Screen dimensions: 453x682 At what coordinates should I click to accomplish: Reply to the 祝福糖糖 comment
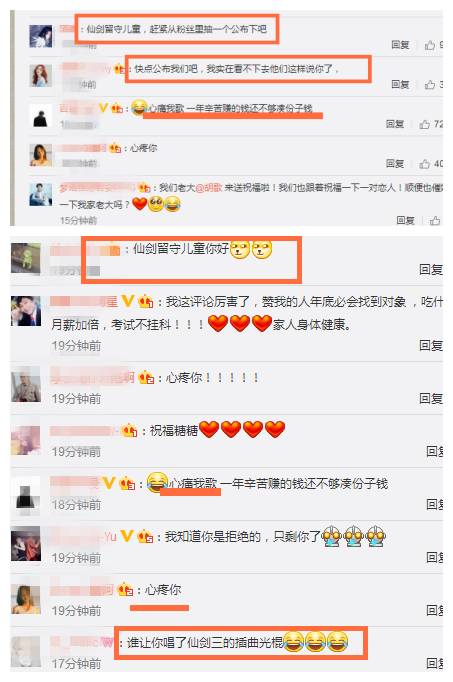(x=434, y=451)
